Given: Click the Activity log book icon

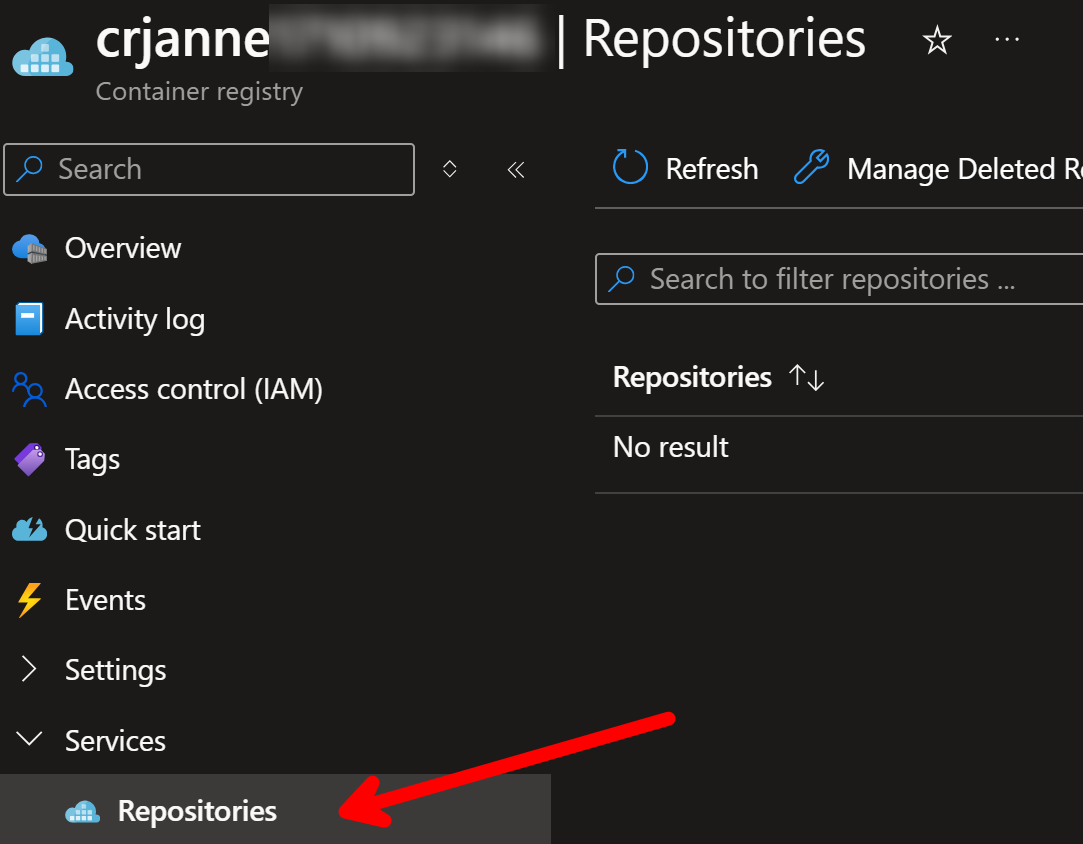Looking at the screenshot, I should click(29, 319).
